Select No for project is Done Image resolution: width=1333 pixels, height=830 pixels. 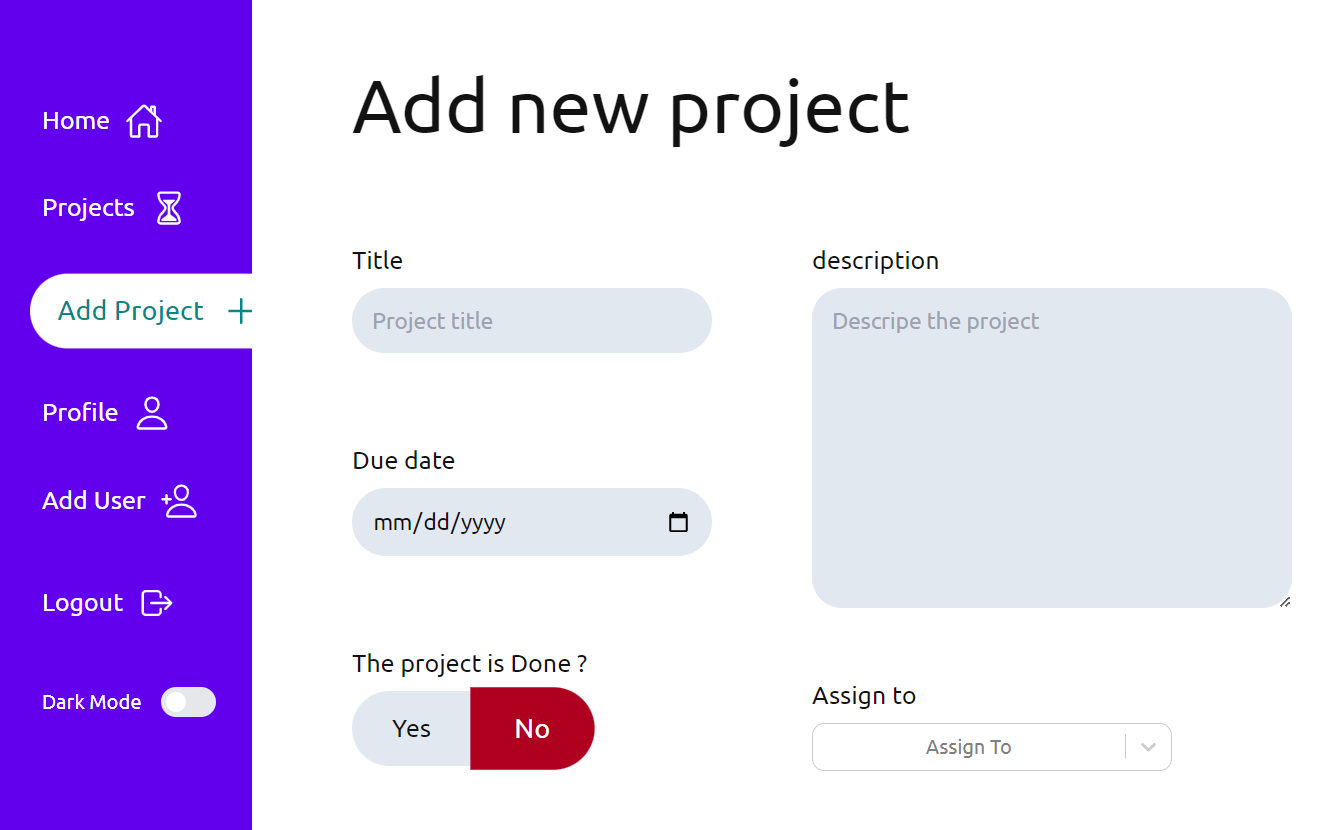(532, 729)
